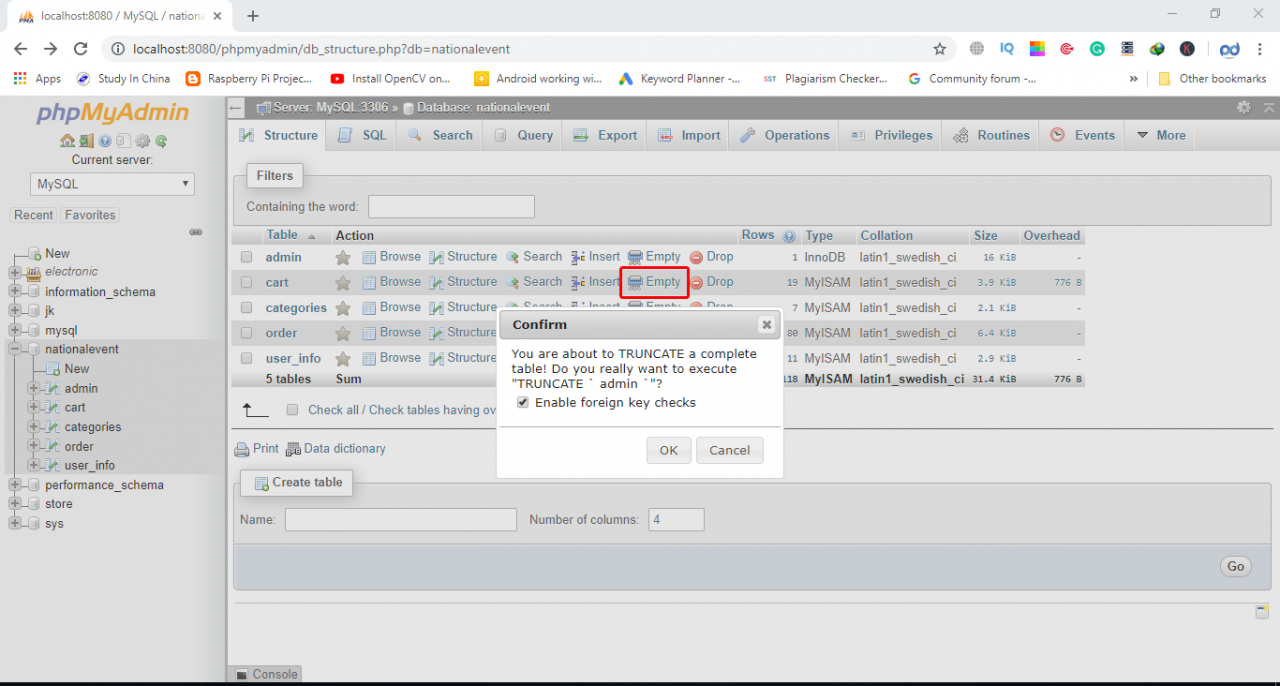Select cart table in navigation tree

75,408
